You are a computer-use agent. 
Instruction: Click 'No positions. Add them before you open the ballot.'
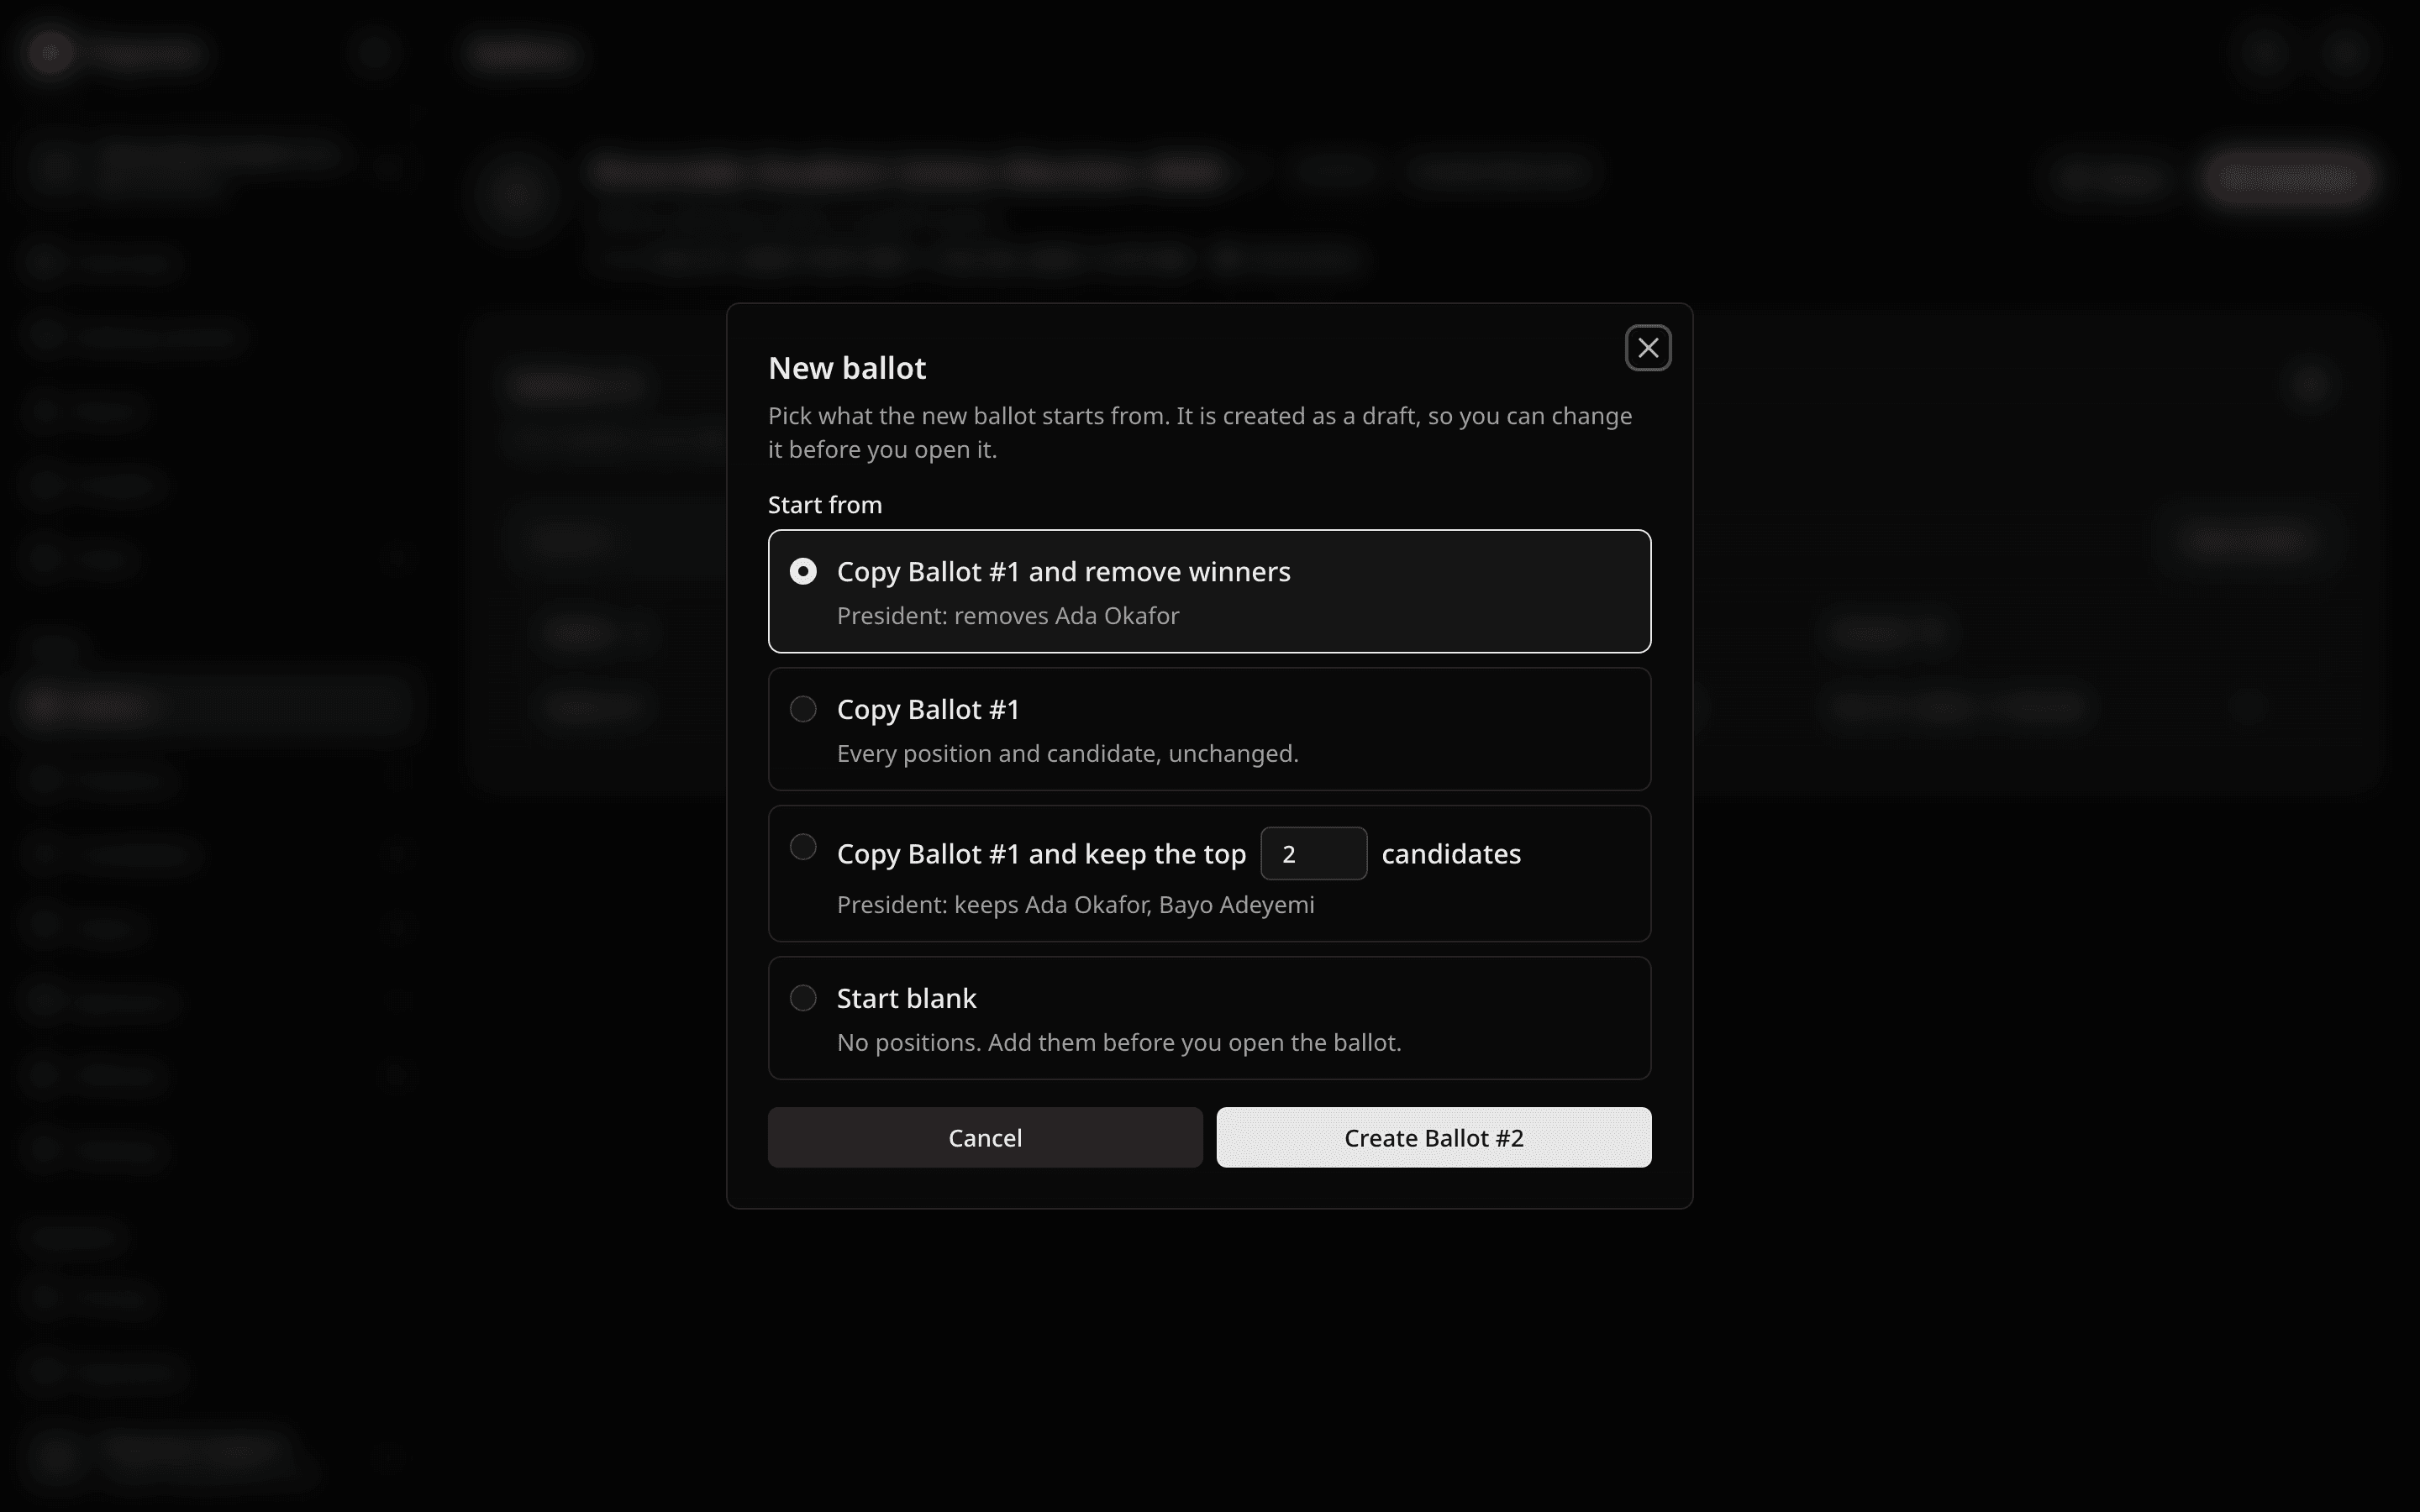(x=1119, y=1043)
